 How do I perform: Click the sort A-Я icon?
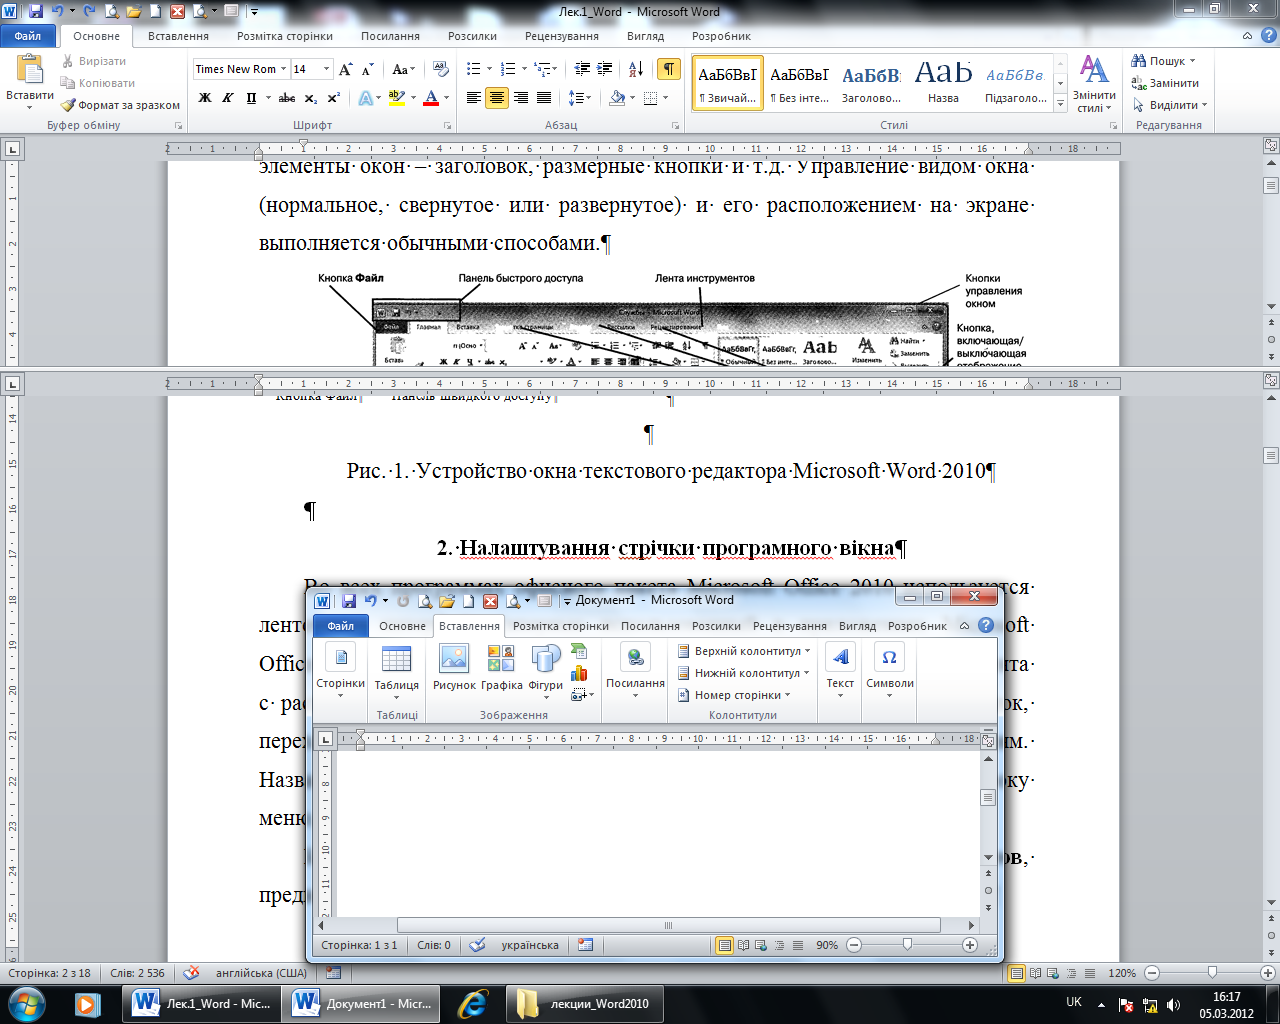point(636,69)
